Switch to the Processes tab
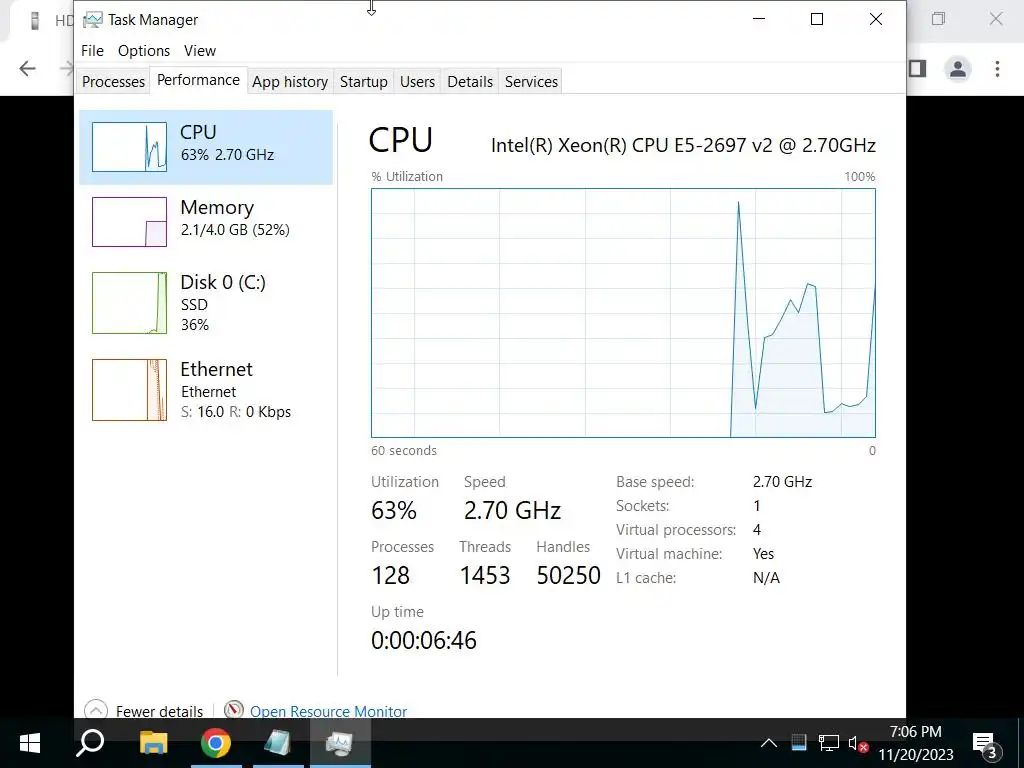1024x768 pixels. pos(113,82)
